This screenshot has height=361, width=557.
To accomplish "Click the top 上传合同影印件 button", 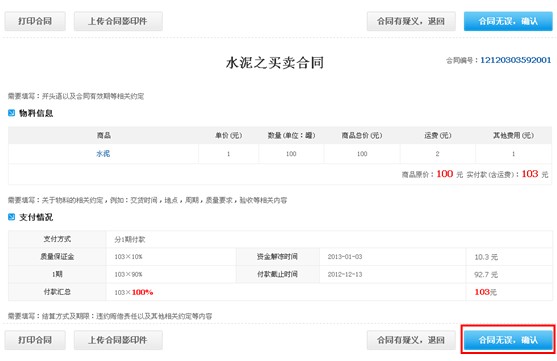I will [118, 21].
